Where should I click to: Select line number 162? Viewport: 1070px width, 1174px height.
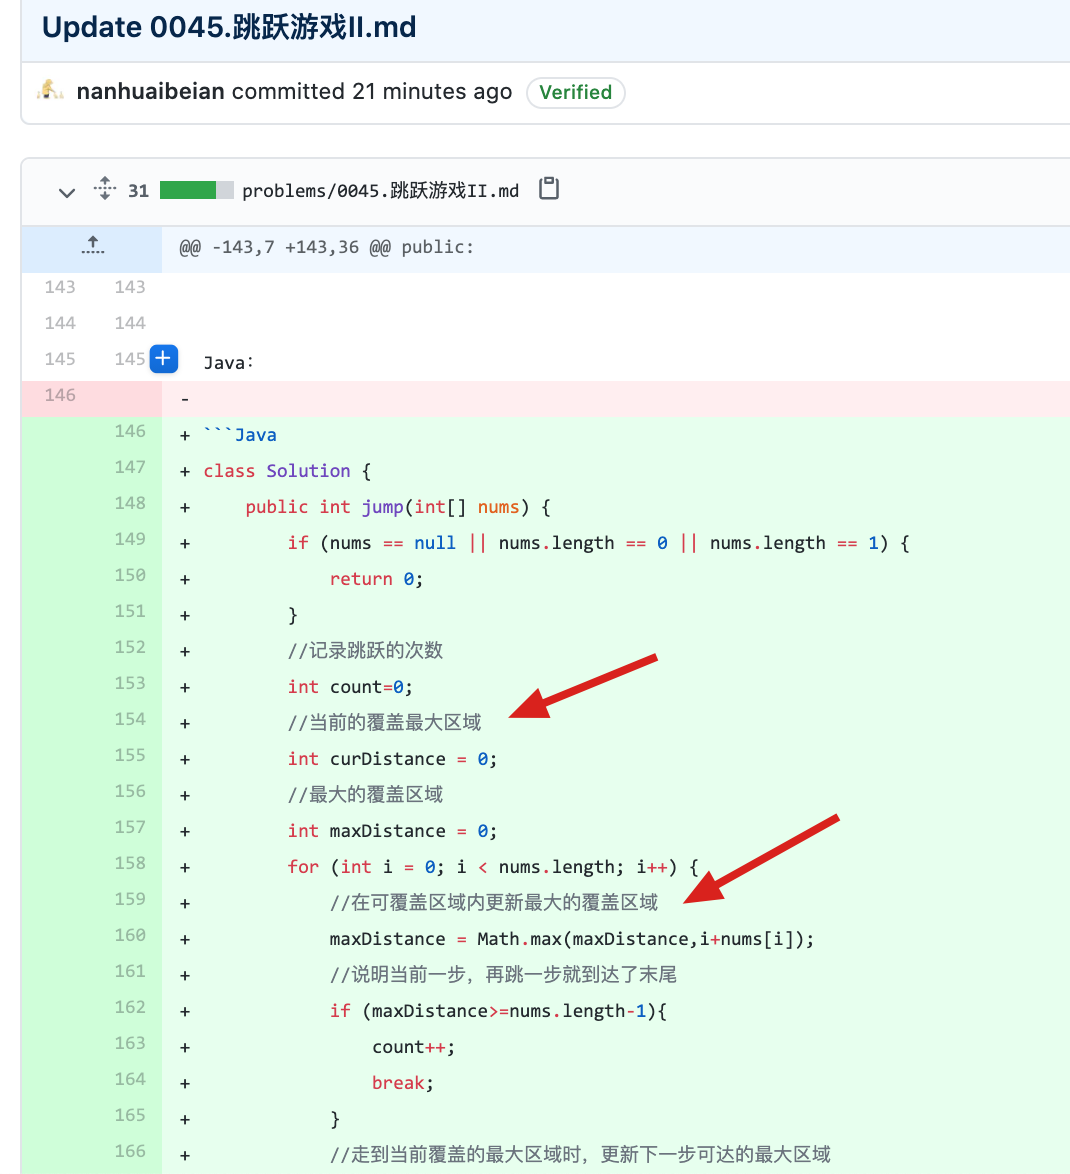pos(130,1006)
